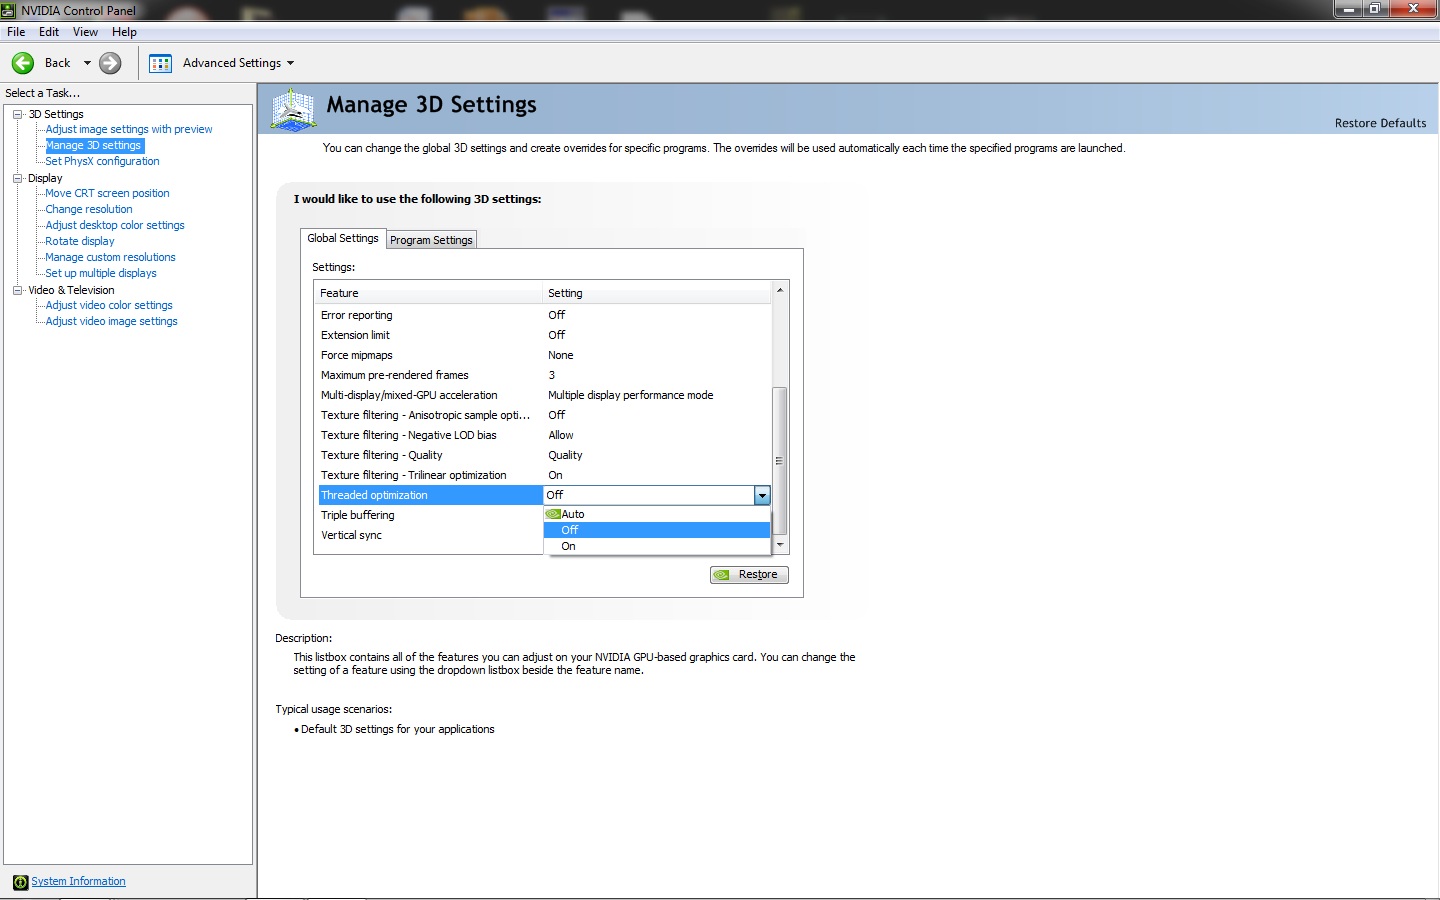Viewport: 1440px width, 900px height.
Task: Collapse the Display tree node
Action: (17, 178)
